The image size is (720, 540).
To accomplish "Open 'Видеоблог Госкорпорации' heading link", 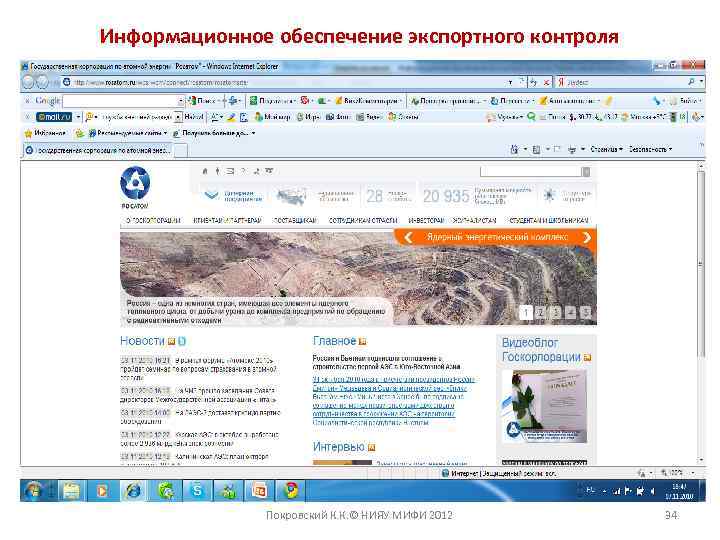I will [x=541, y=350].
